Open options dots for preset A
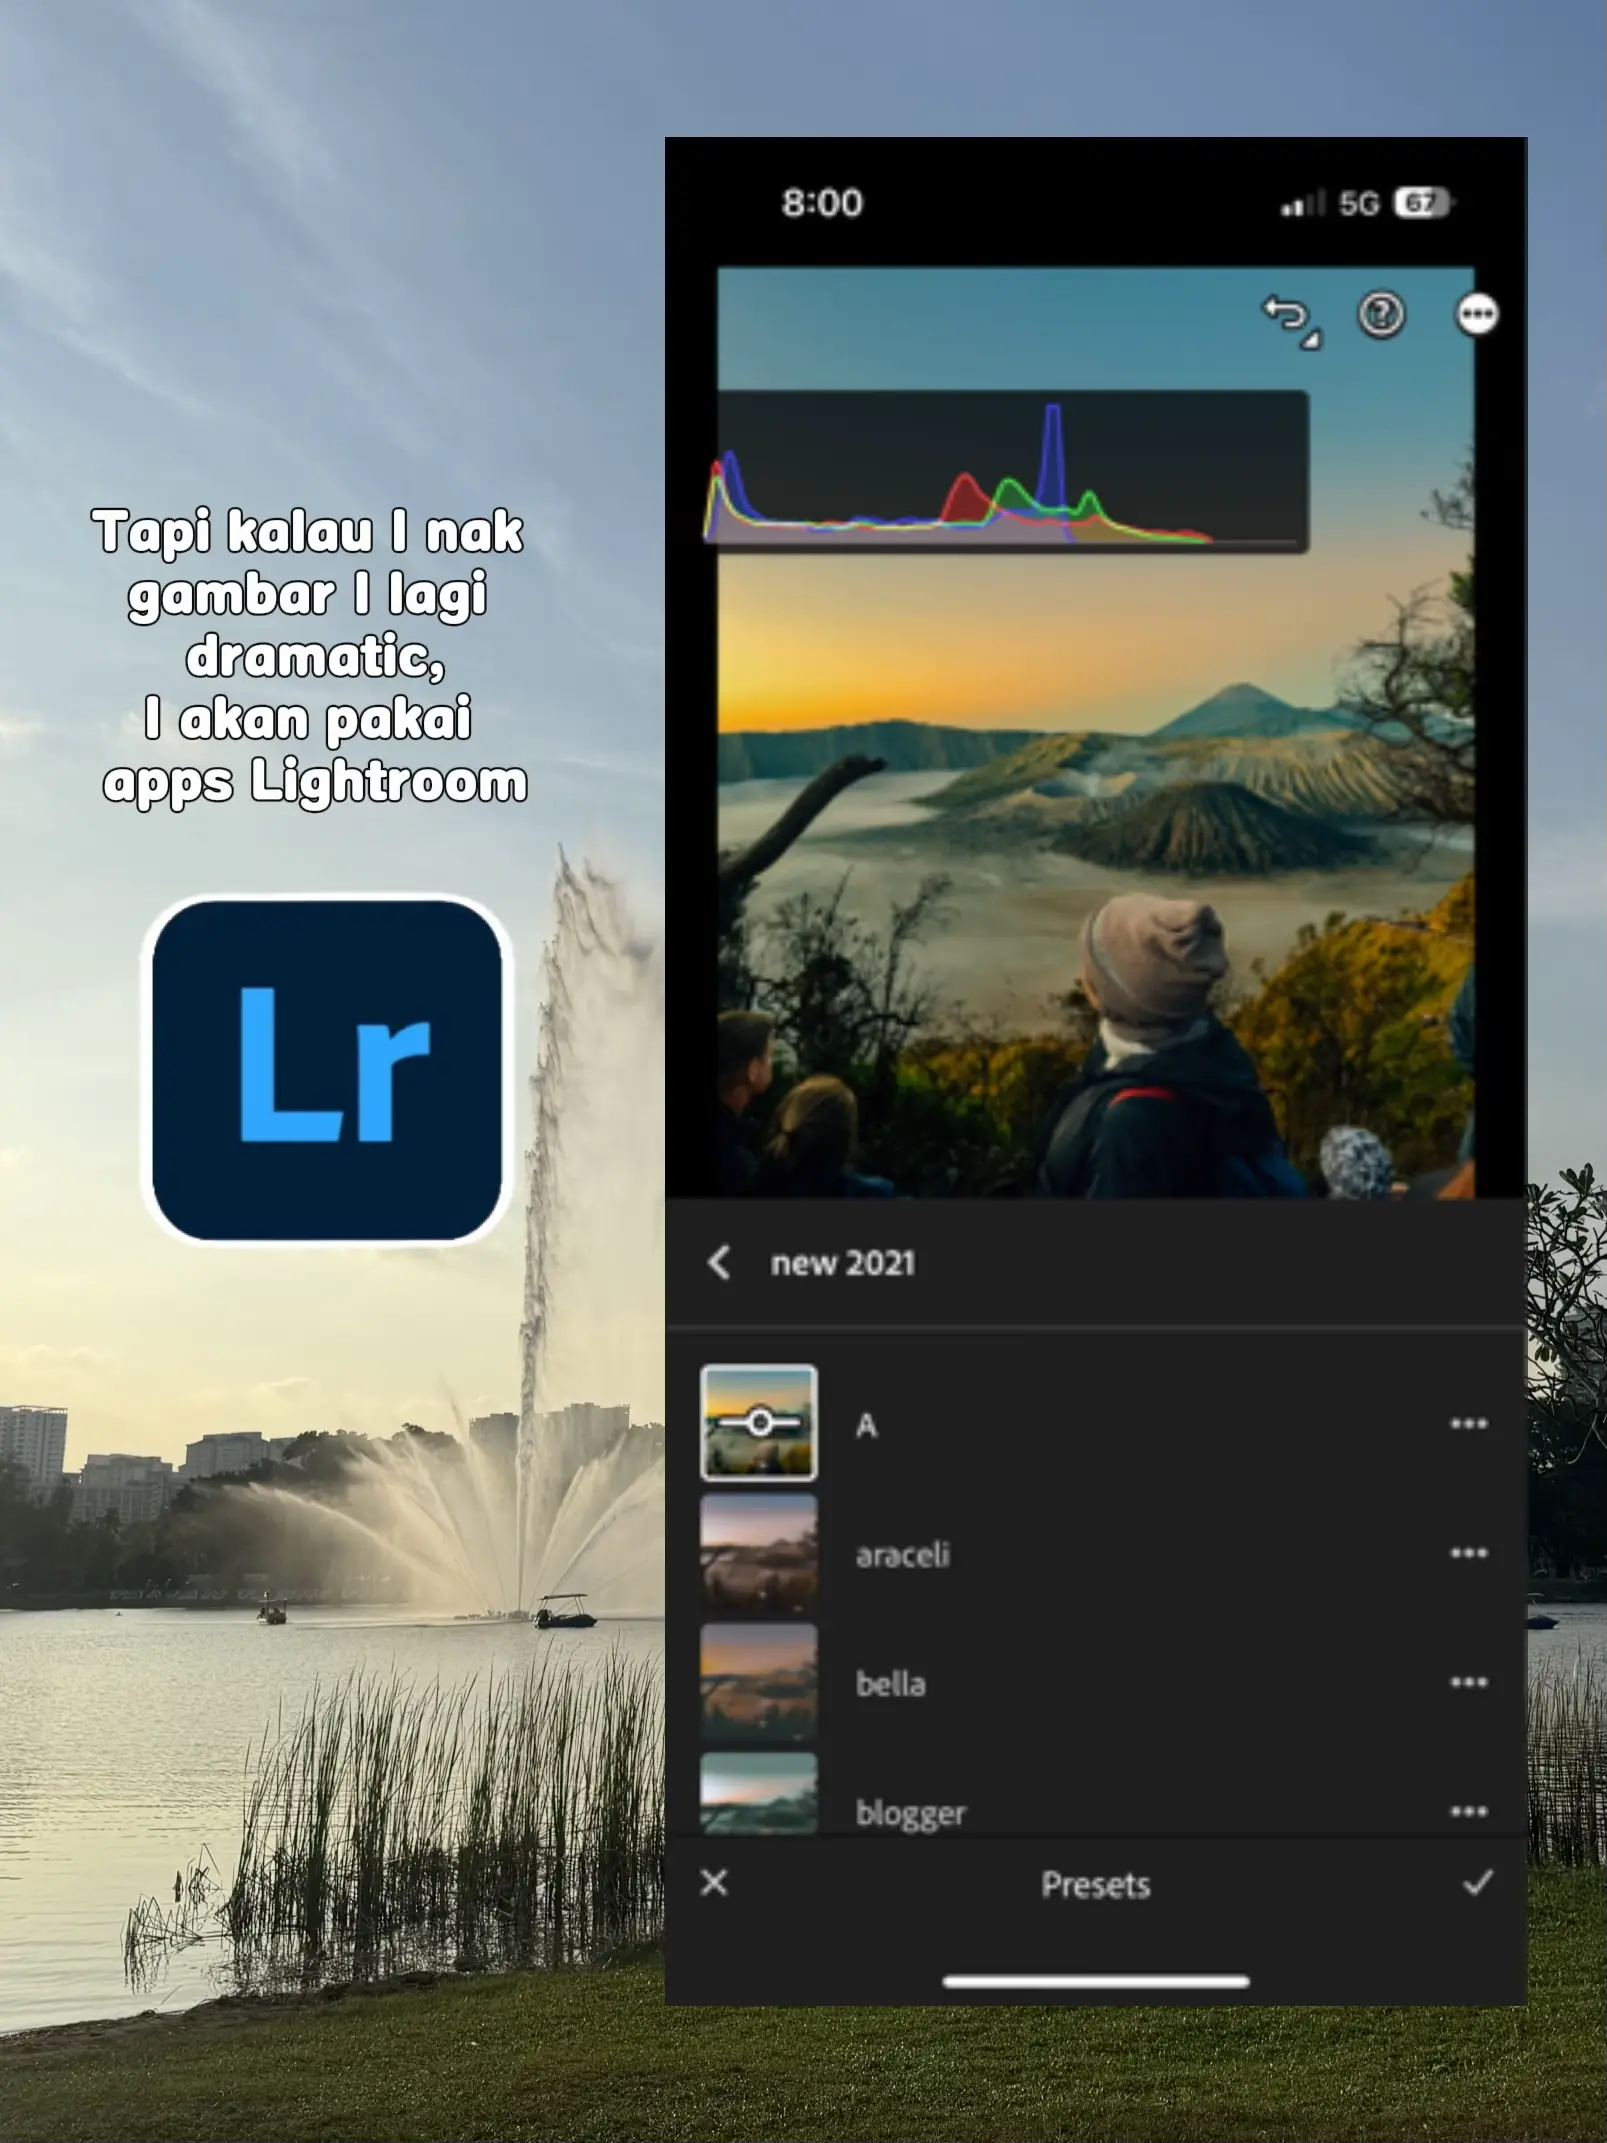Screen dimensions: 1607x2143 (x=1468, y=1423)
